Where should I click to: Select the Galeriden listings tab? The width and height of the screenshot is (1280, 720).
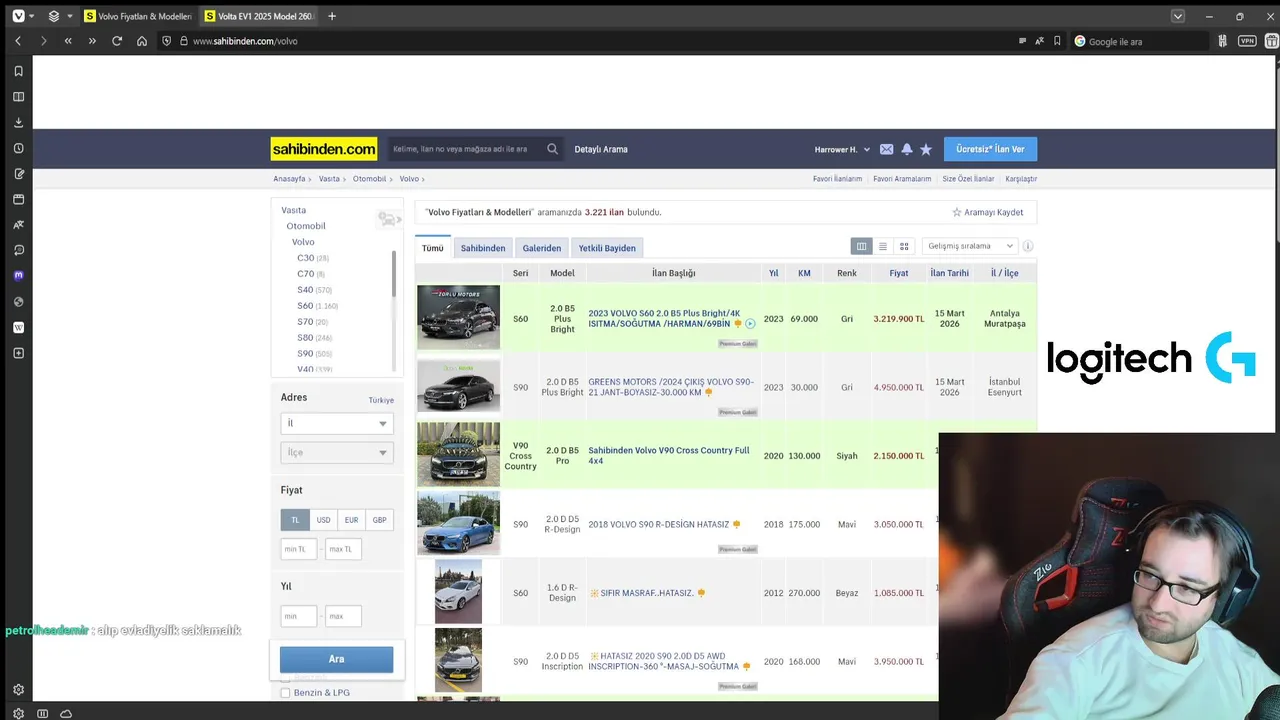tap(542, 248)
